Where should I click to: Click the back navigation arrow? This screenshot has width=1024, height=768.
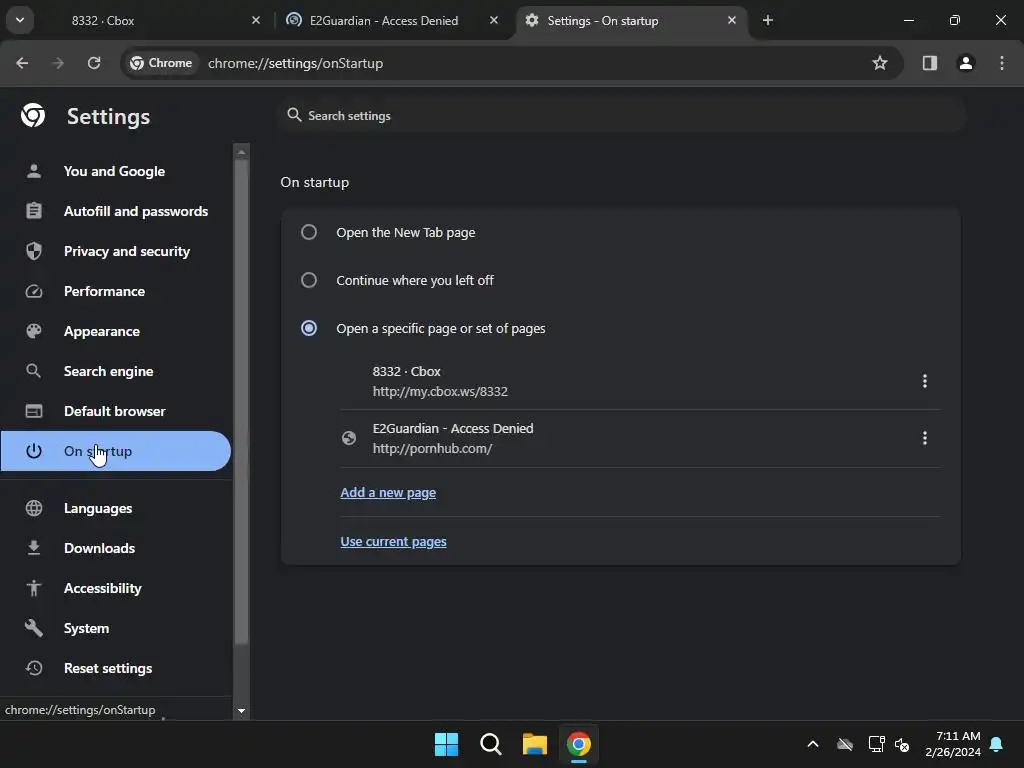click(x=22, y=63)
